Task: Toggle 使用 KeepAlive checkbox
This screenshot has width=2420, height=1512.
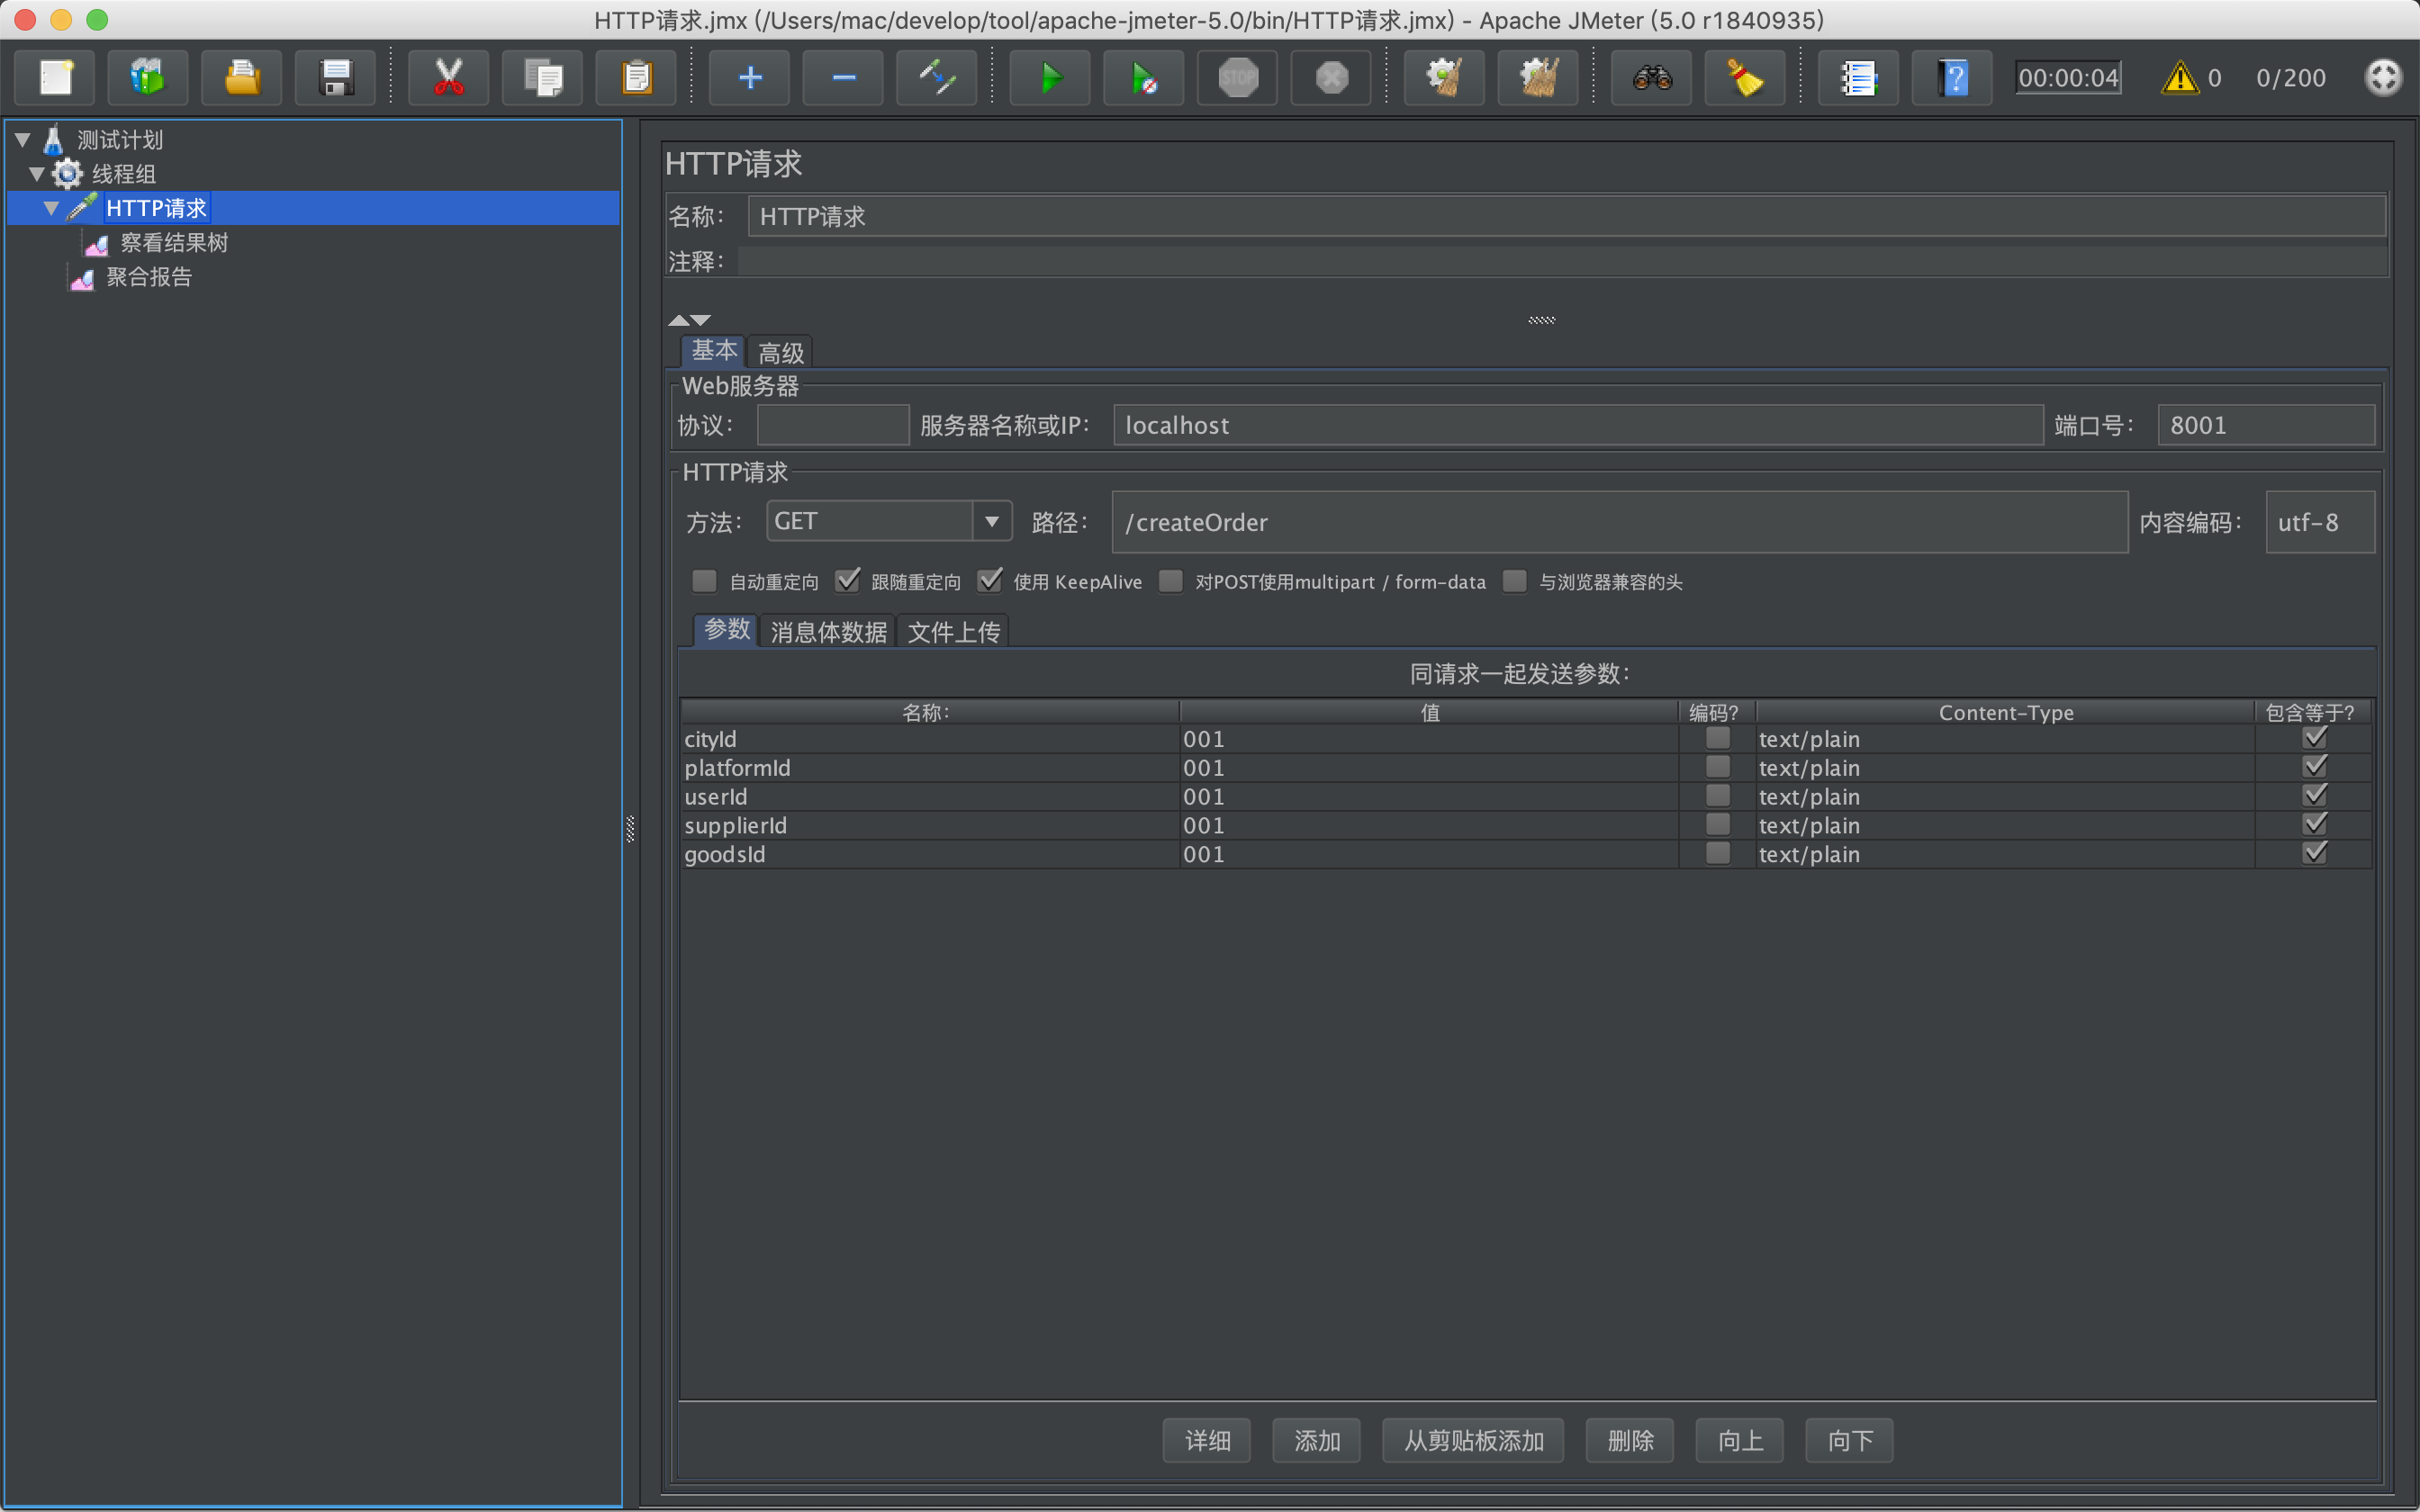Action: 989,581
